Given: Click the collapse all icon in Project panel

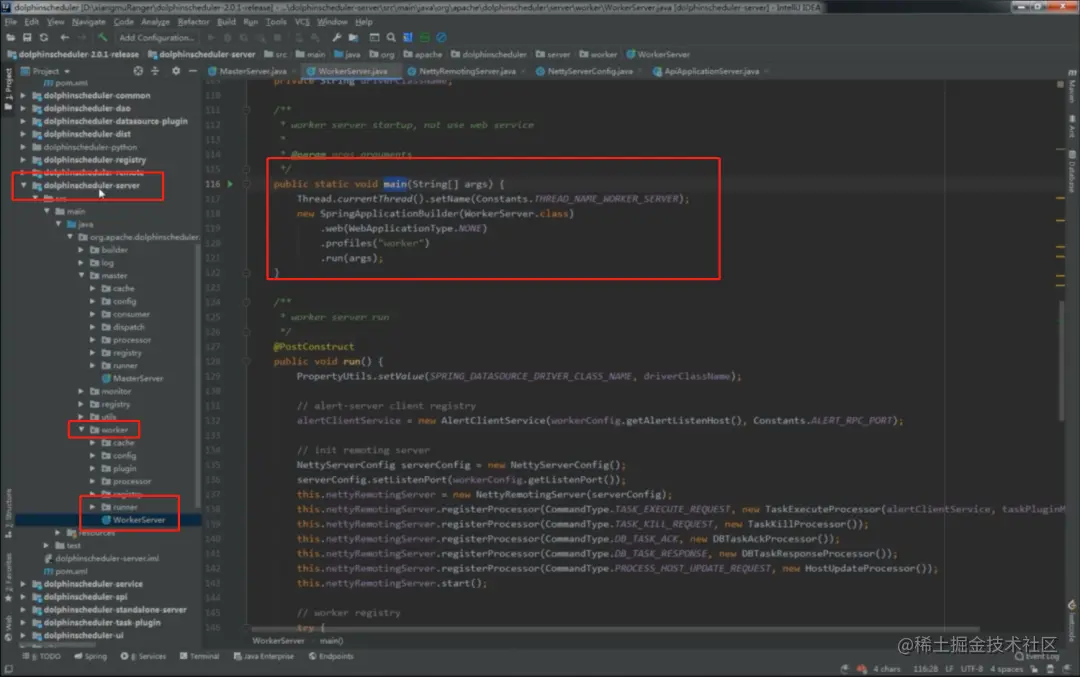Looking at the screenshot, I should coord(155,71).
